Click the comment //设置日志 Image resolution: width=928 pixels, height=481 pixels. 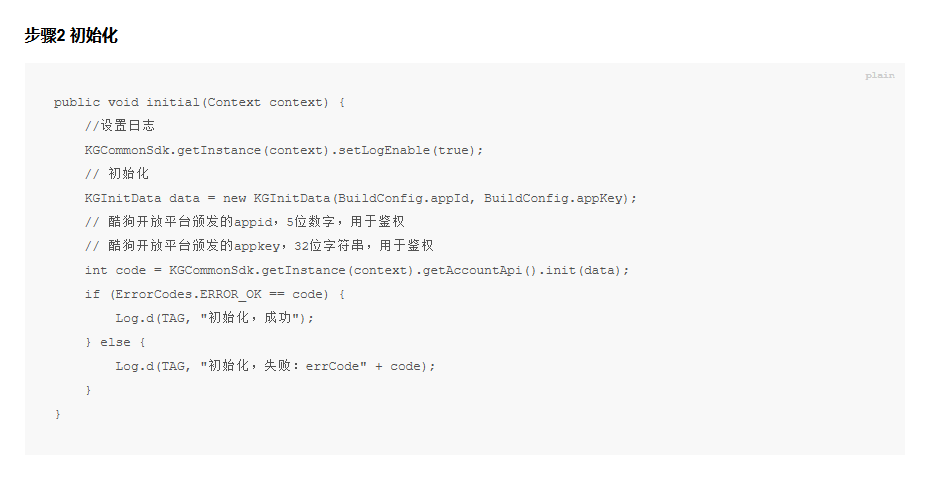[x=120, y=125]
